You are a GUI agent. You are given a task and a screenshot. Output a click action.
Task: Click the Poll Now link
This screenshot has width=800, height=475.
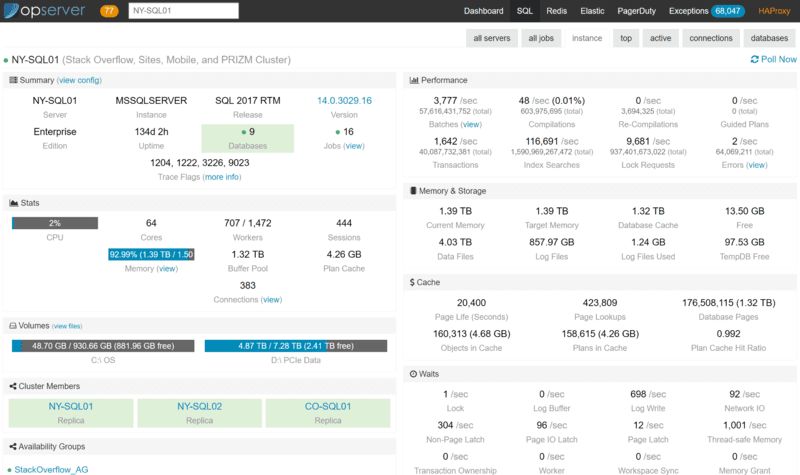tap(773, 60)
